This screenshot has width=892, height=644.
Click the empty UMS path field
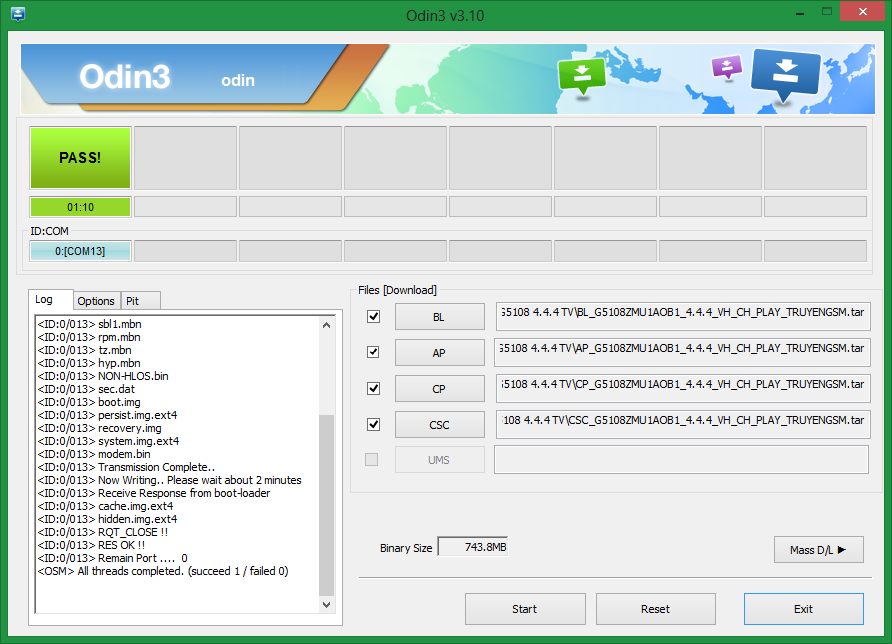tap(682, 460)
